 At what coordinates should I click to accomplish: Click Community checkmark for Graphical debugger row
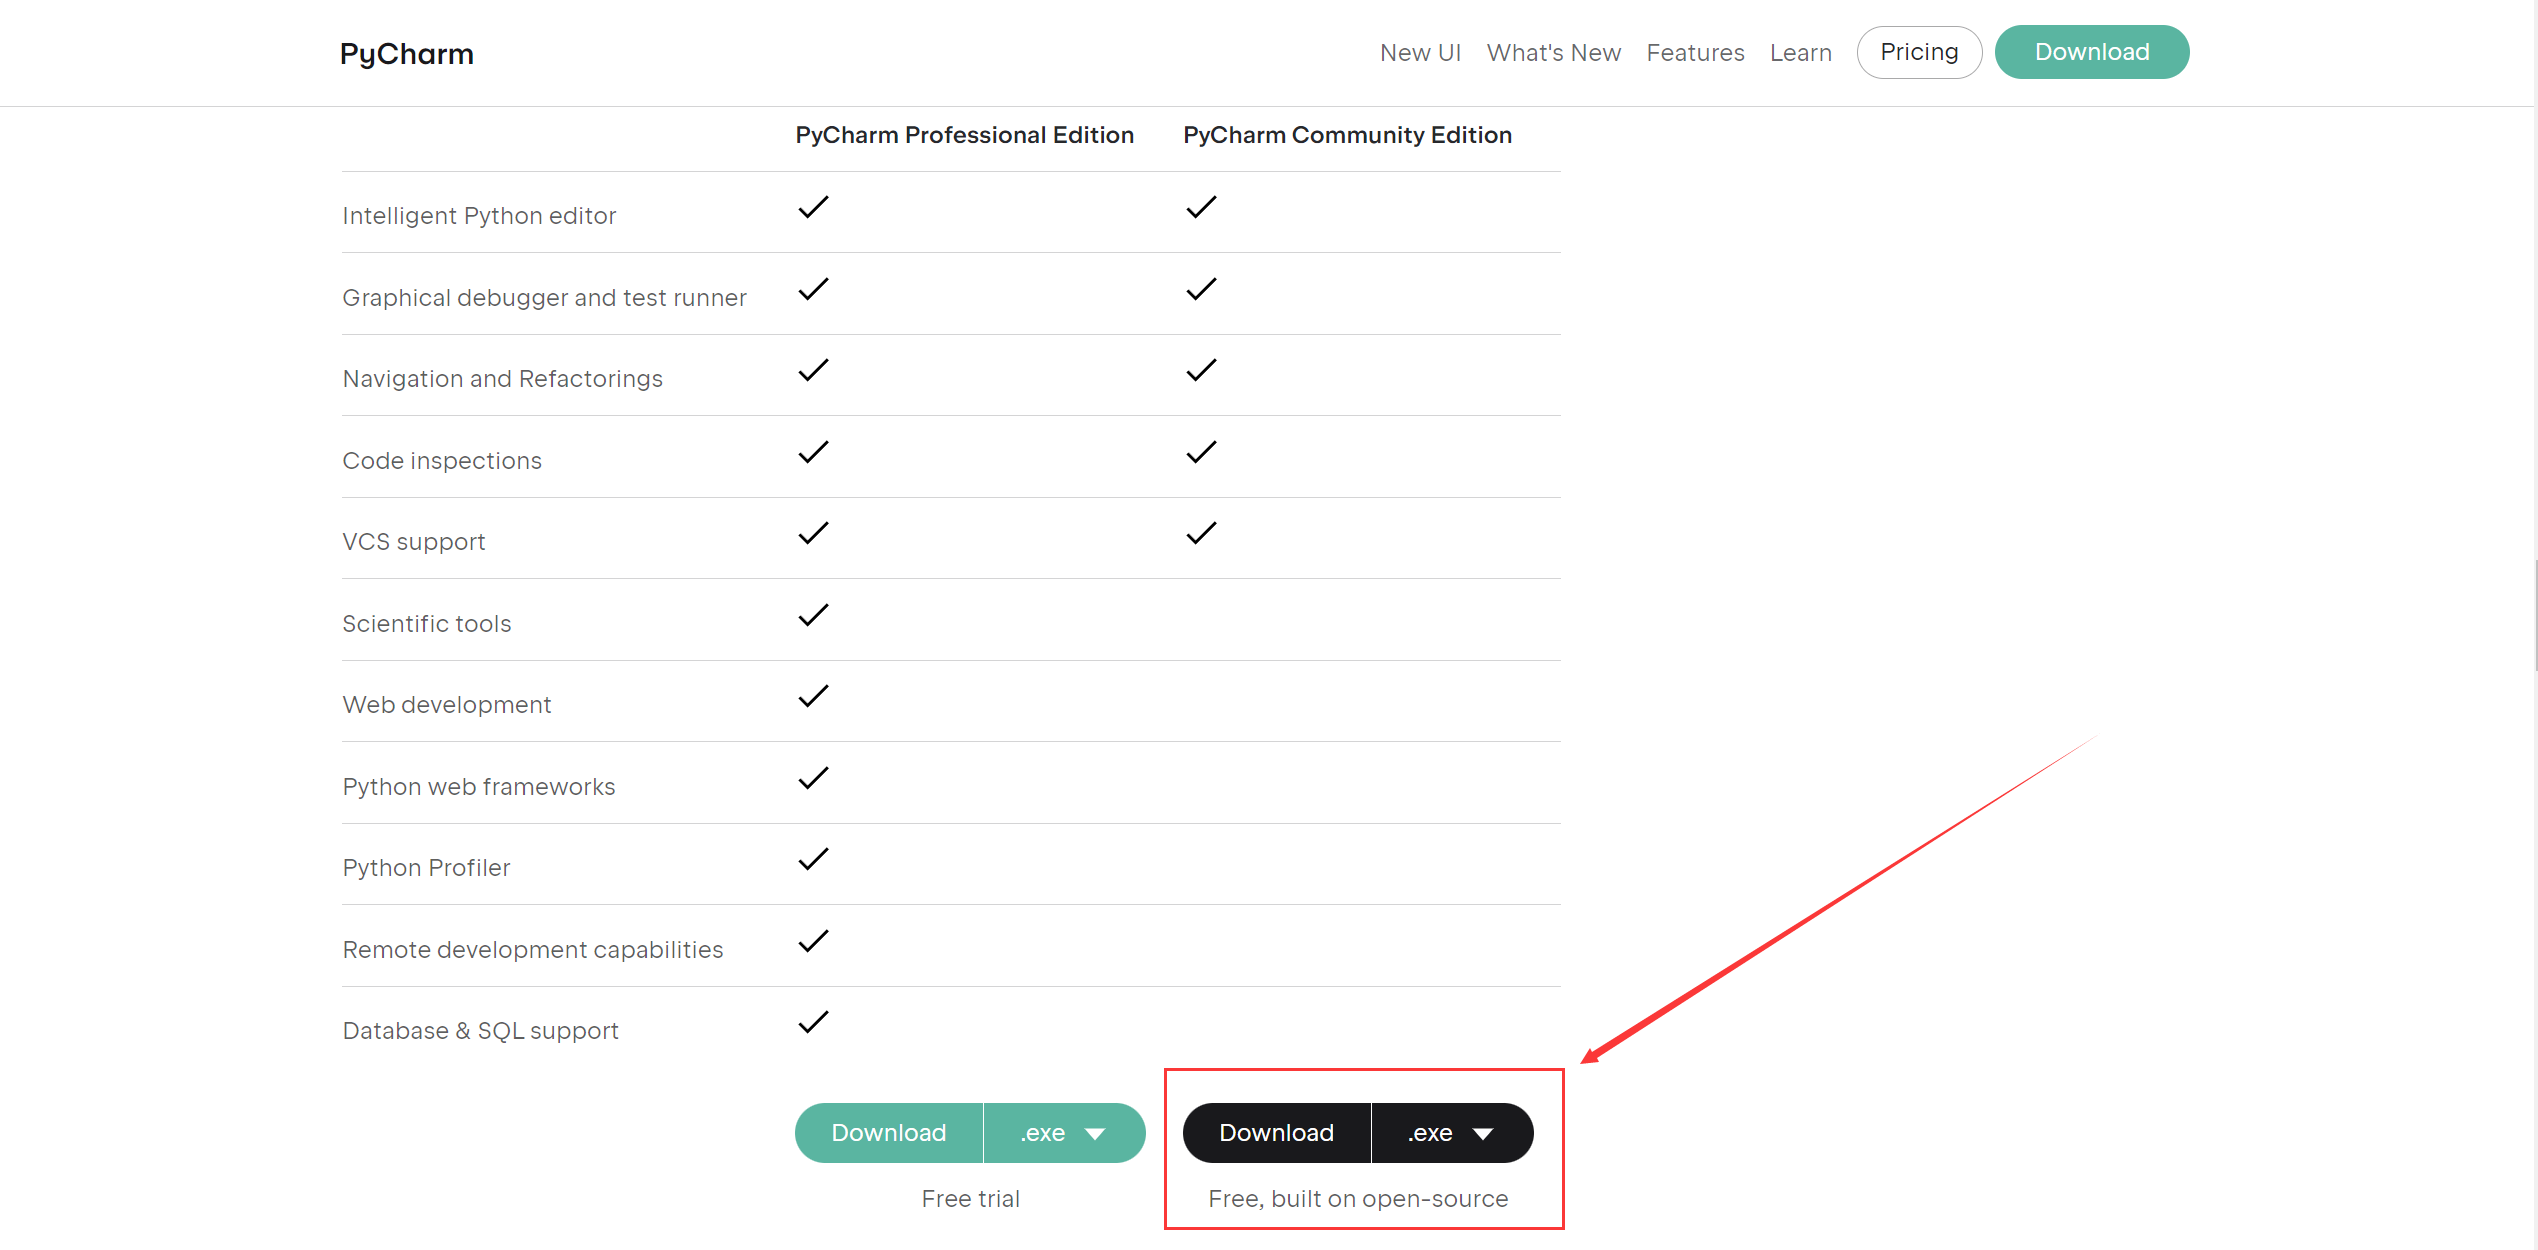click(1201, 289)
